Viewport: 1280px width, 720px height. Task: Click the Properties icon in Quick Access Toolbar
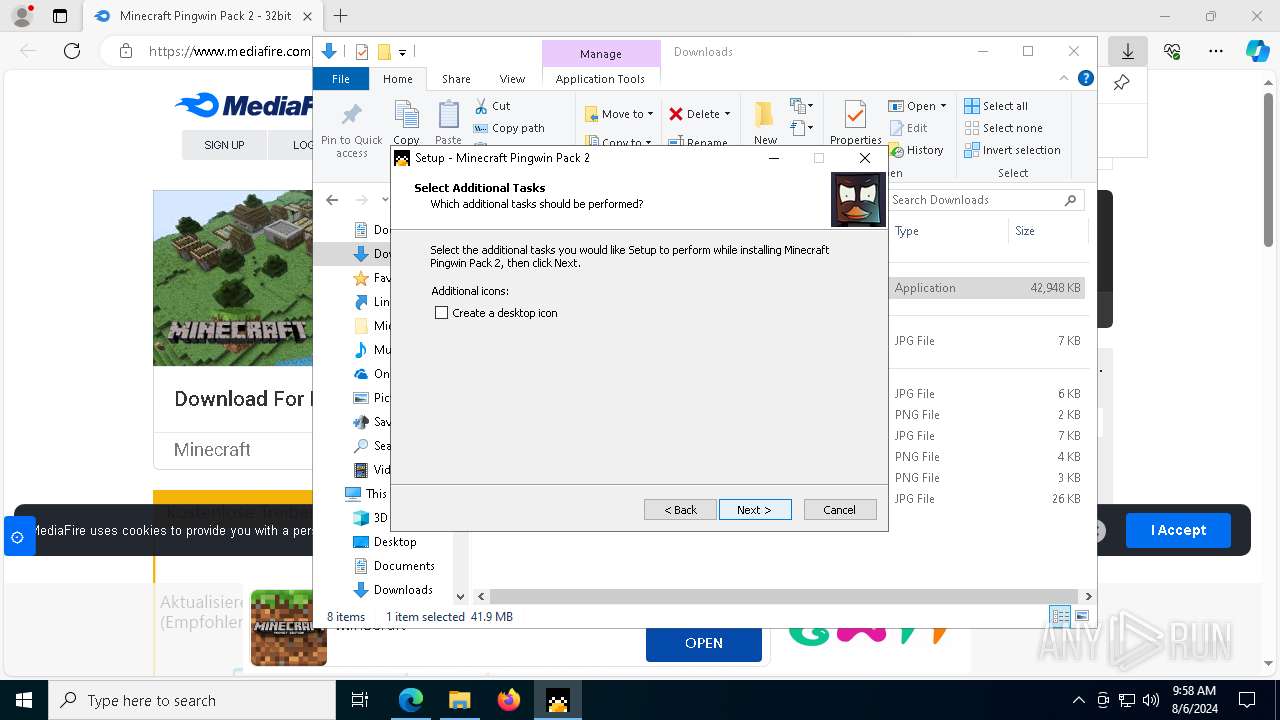pyautogui.click(x=362, y=52)
